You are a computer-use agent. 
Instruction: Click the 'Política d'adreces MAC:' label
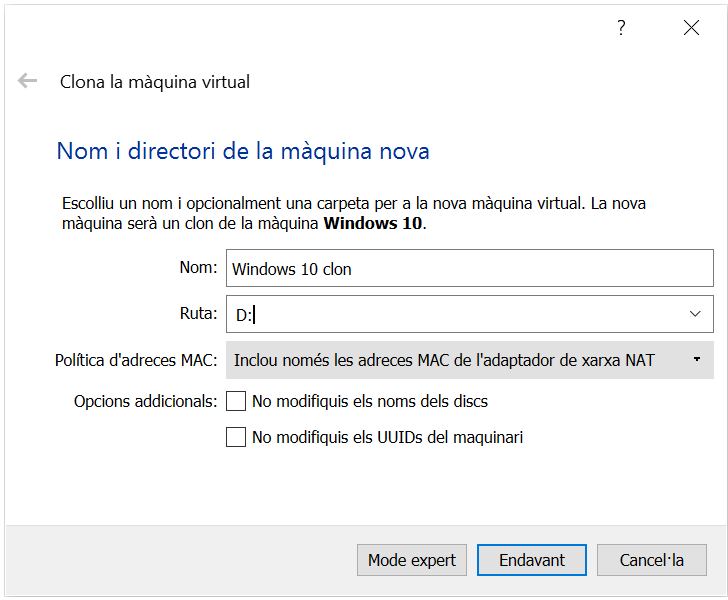pyautogui.click(x=136, y=360)
